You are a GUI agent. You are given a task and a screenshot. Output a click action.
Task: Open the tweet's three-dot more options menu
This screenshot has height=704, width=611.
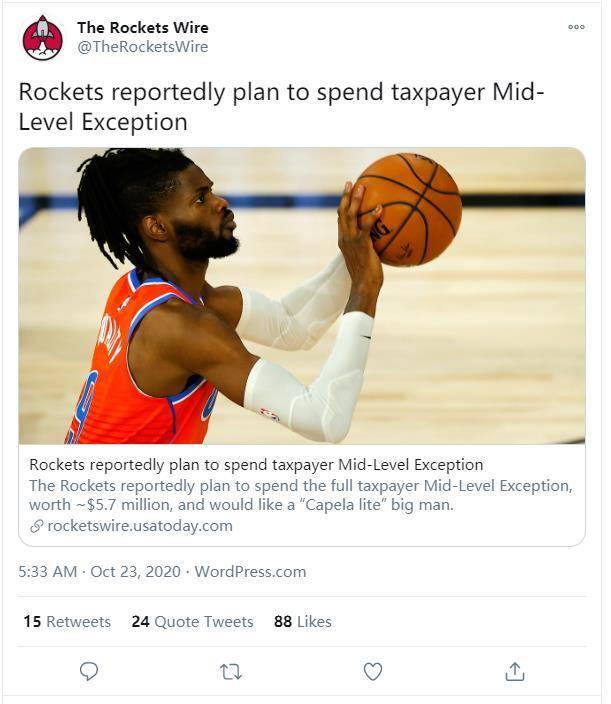pos(576,27)
